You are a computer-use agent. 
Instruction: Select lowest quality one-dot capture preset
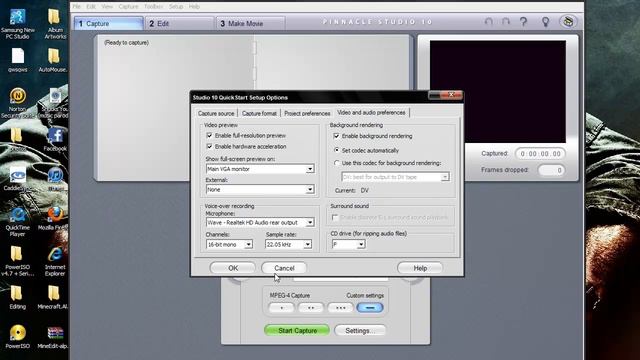pyautogui.click(x=281, y=308)
